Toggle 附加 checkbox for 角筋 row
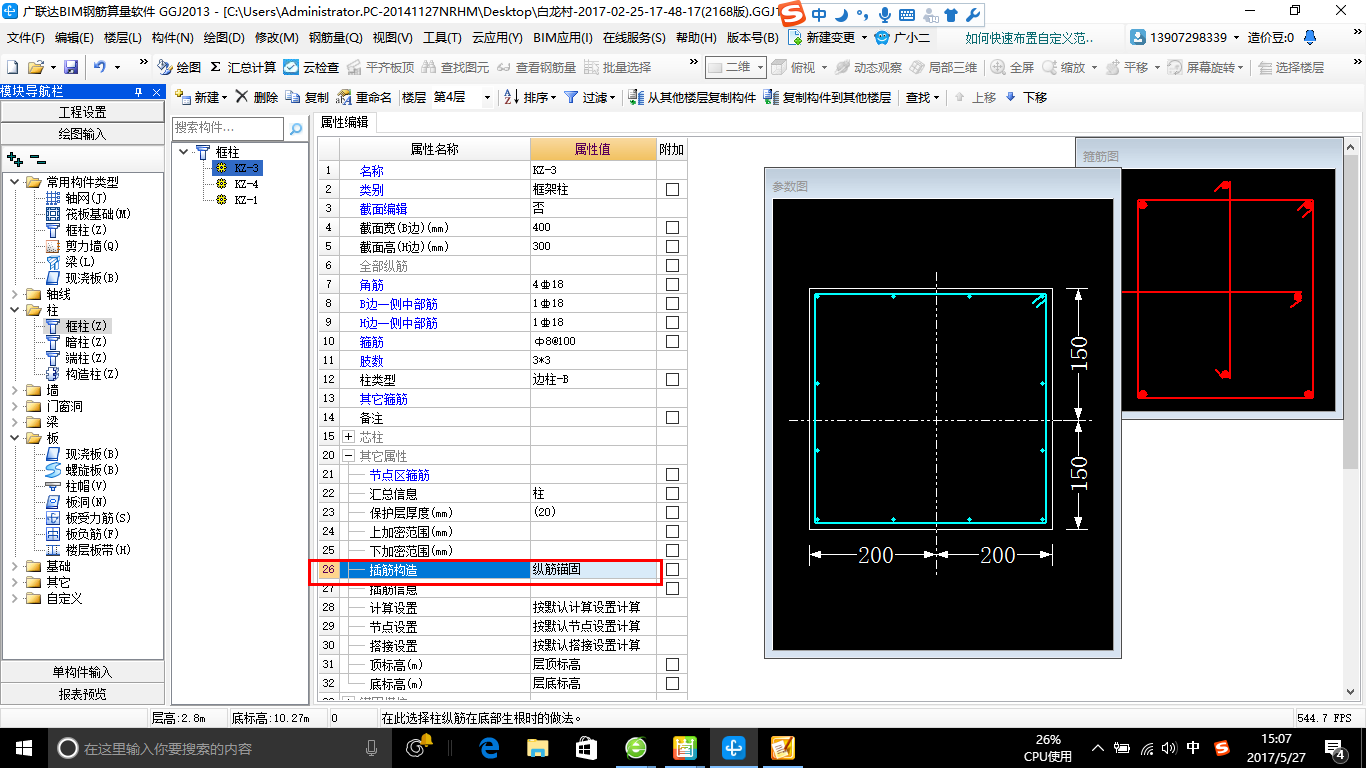This screenshot has width=1366, height=768. click(672, 285)
